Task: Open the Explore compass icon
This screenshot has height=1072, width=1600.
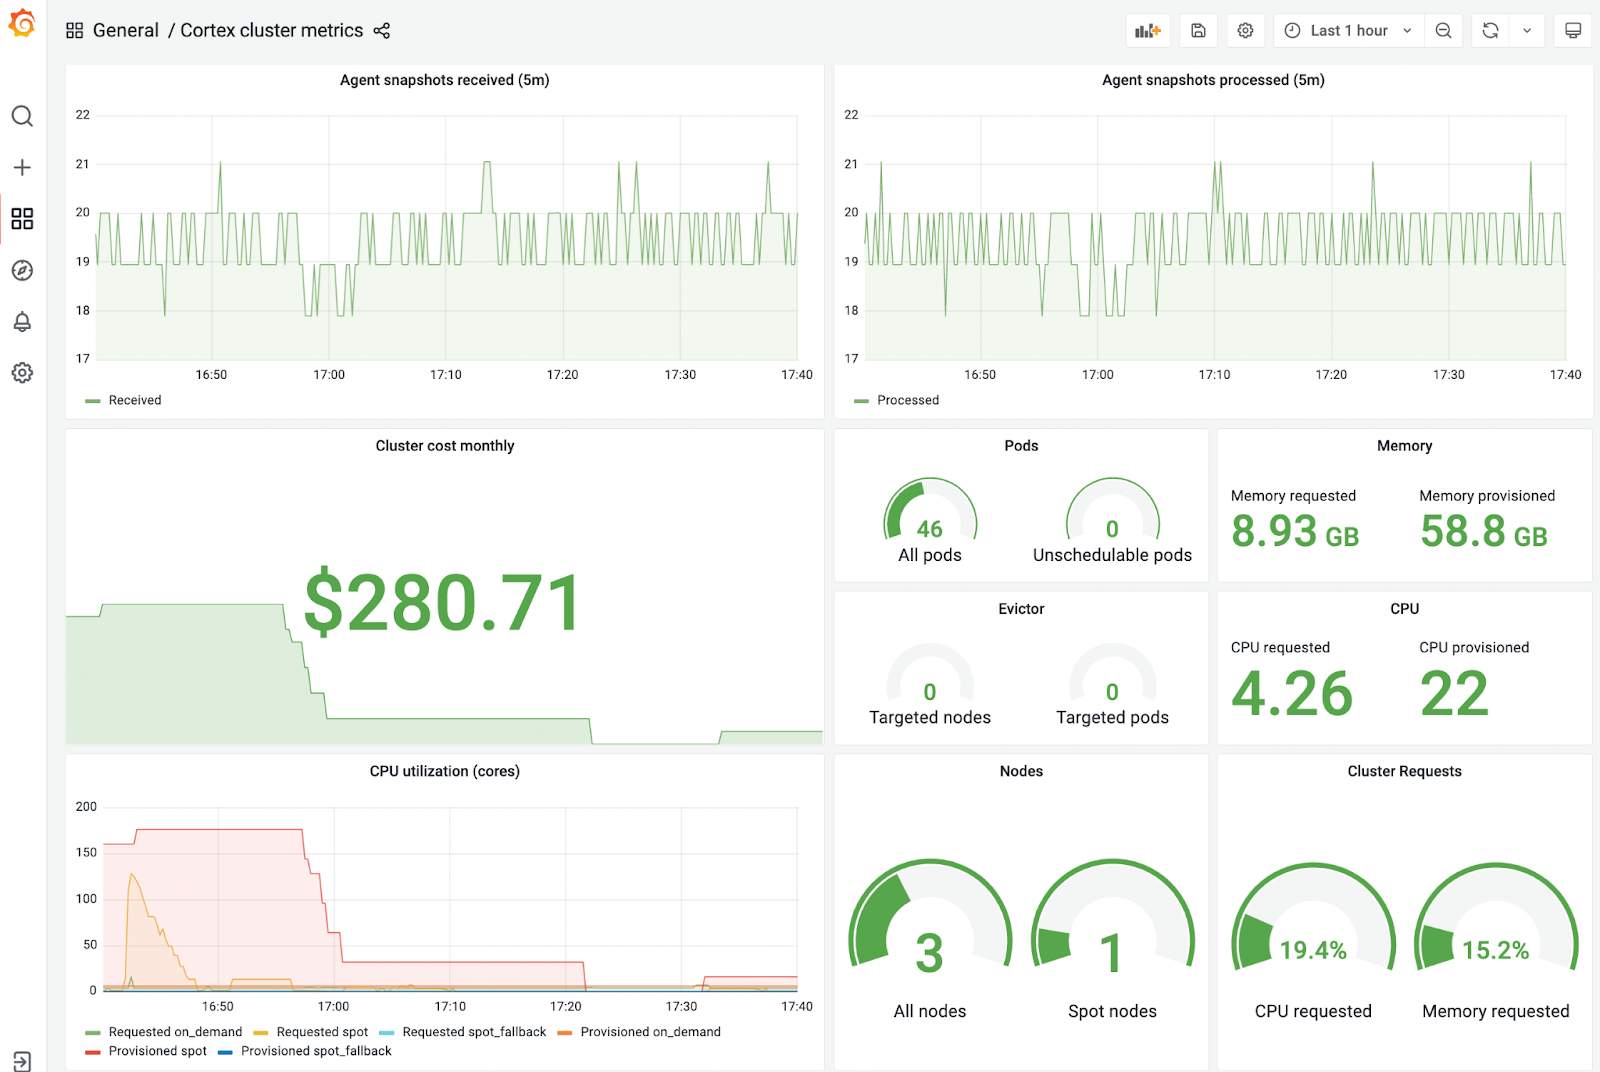Action: [22, 271]
